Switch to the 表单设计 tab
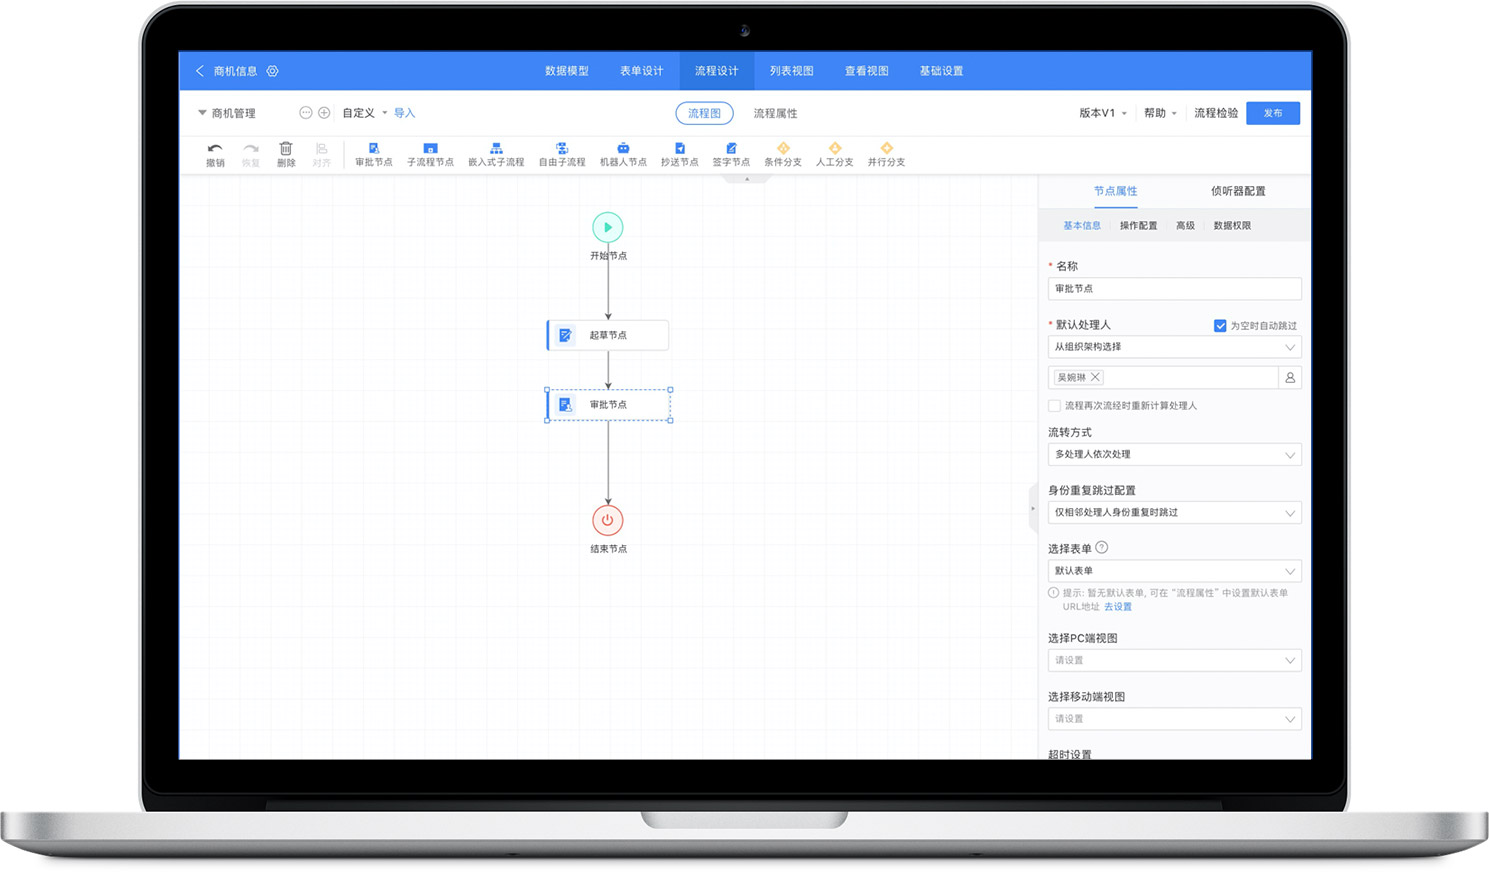 click(x=641, y=71)
